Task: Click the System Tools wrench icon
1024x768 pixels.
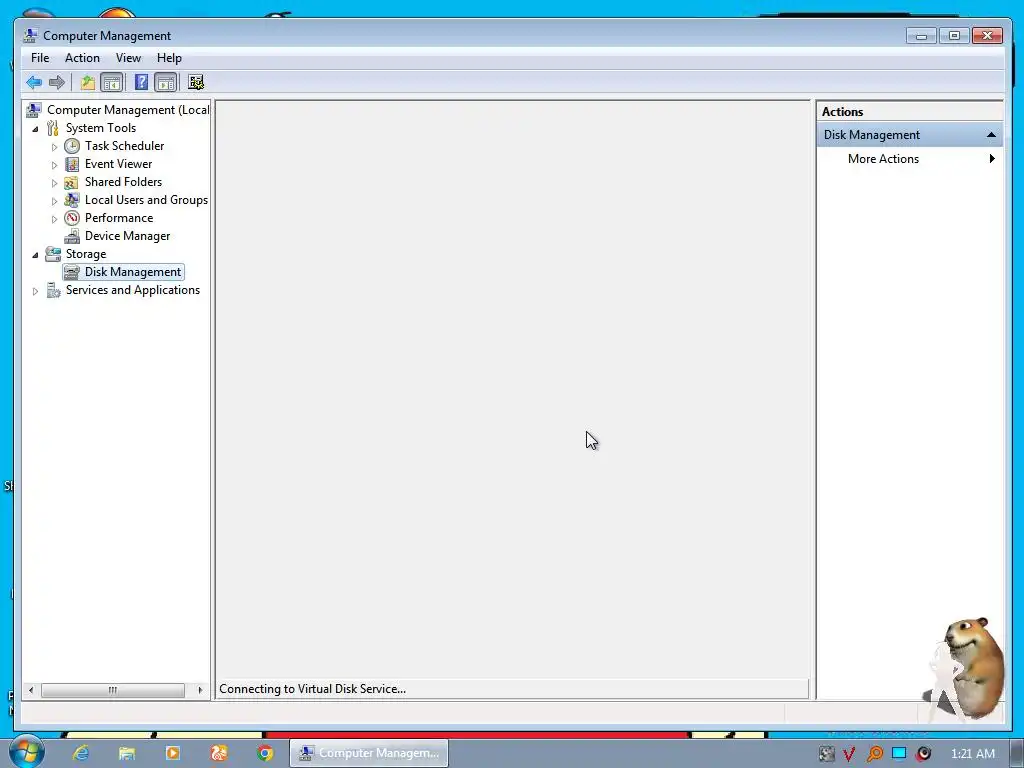Action: click(x=53, y=128)
